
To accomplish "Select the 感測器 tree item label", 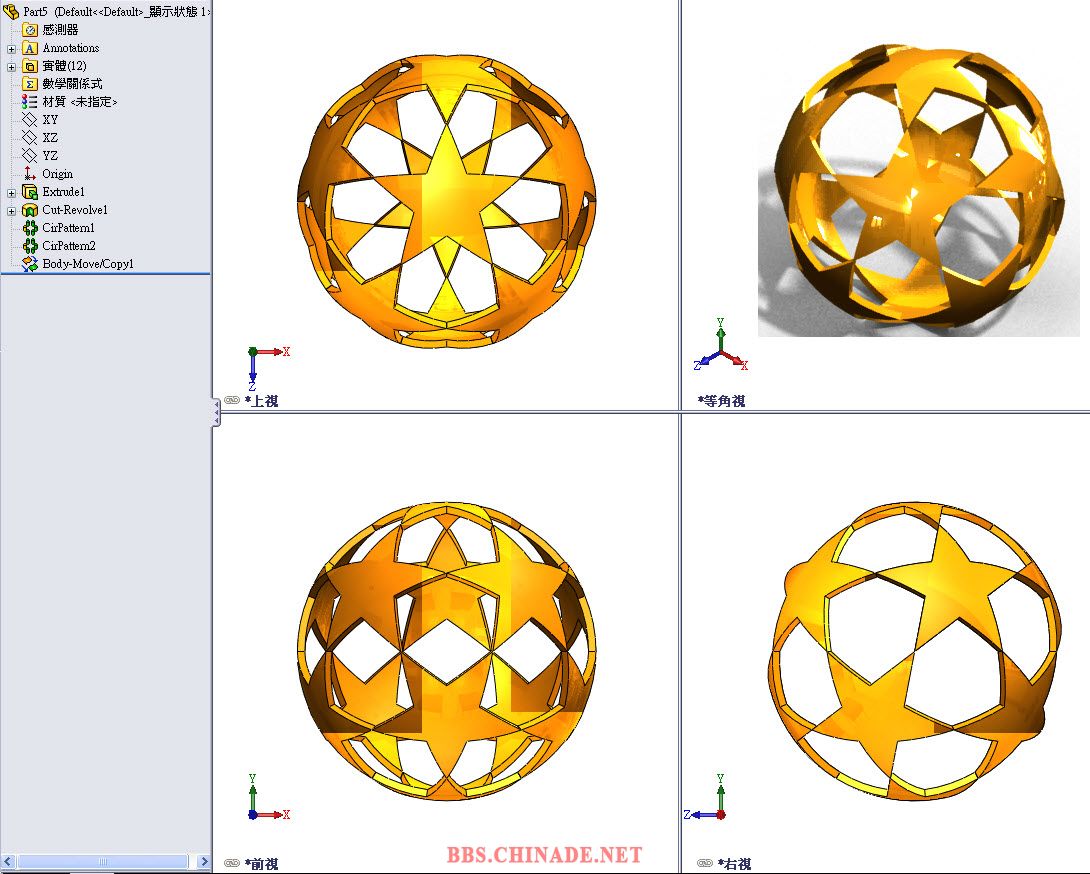I will coord(60,30).
